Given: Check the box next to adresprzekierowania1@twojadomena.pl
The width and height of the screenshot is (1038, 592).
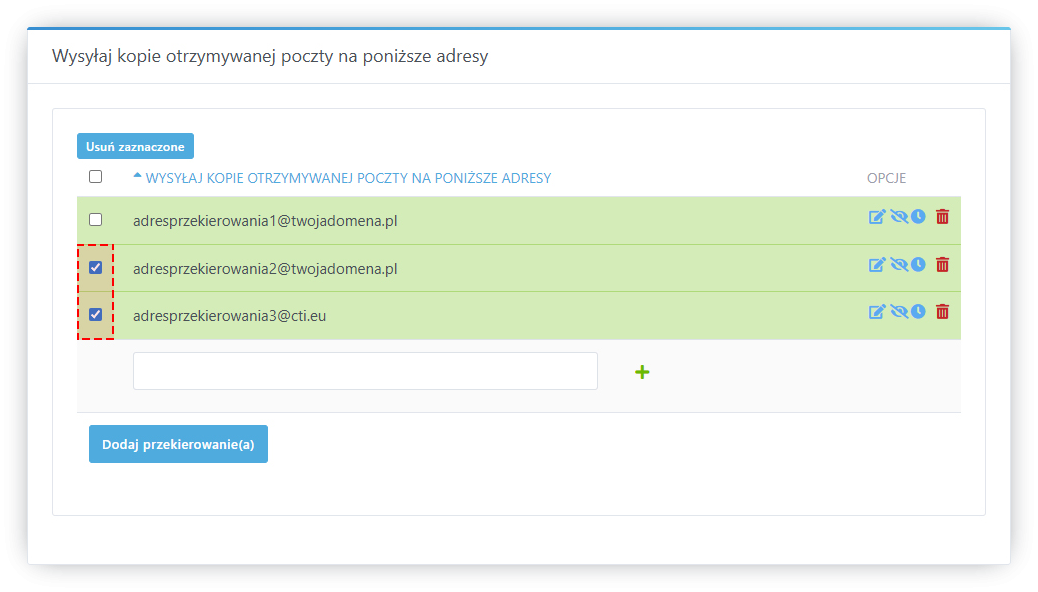Looking at the screenshot, I should pos(95,219).
